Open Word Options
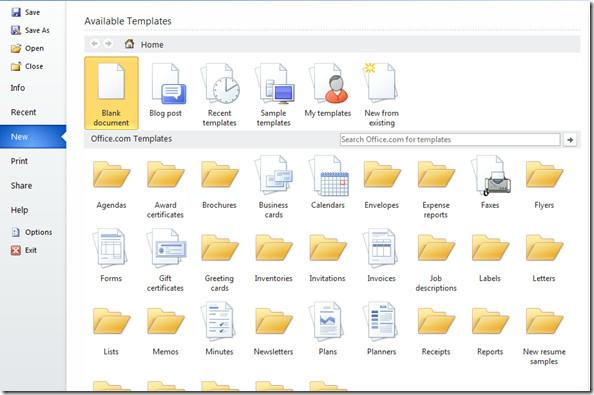Screen dimensions: 594x395 click(x=32, y=232)
